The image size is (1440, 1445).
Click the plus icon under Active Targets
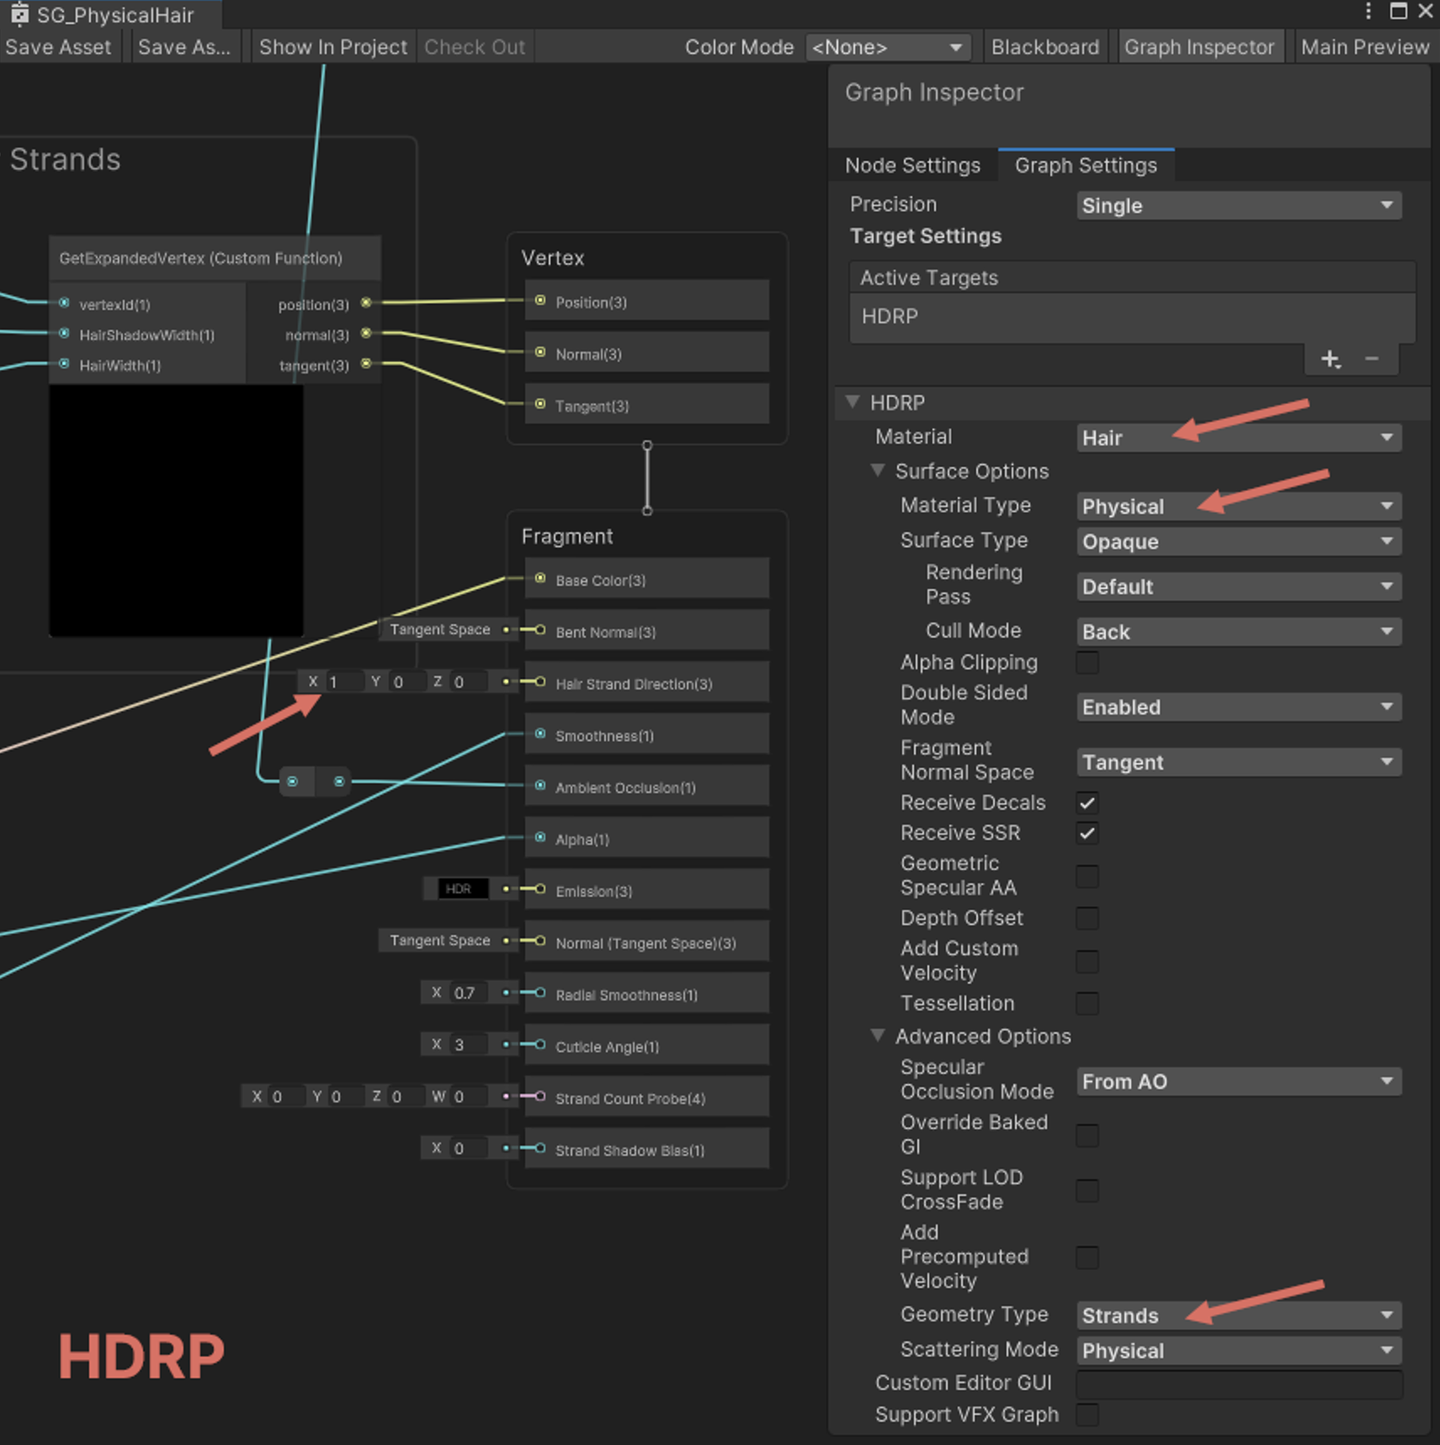(x=1330, y=358)
